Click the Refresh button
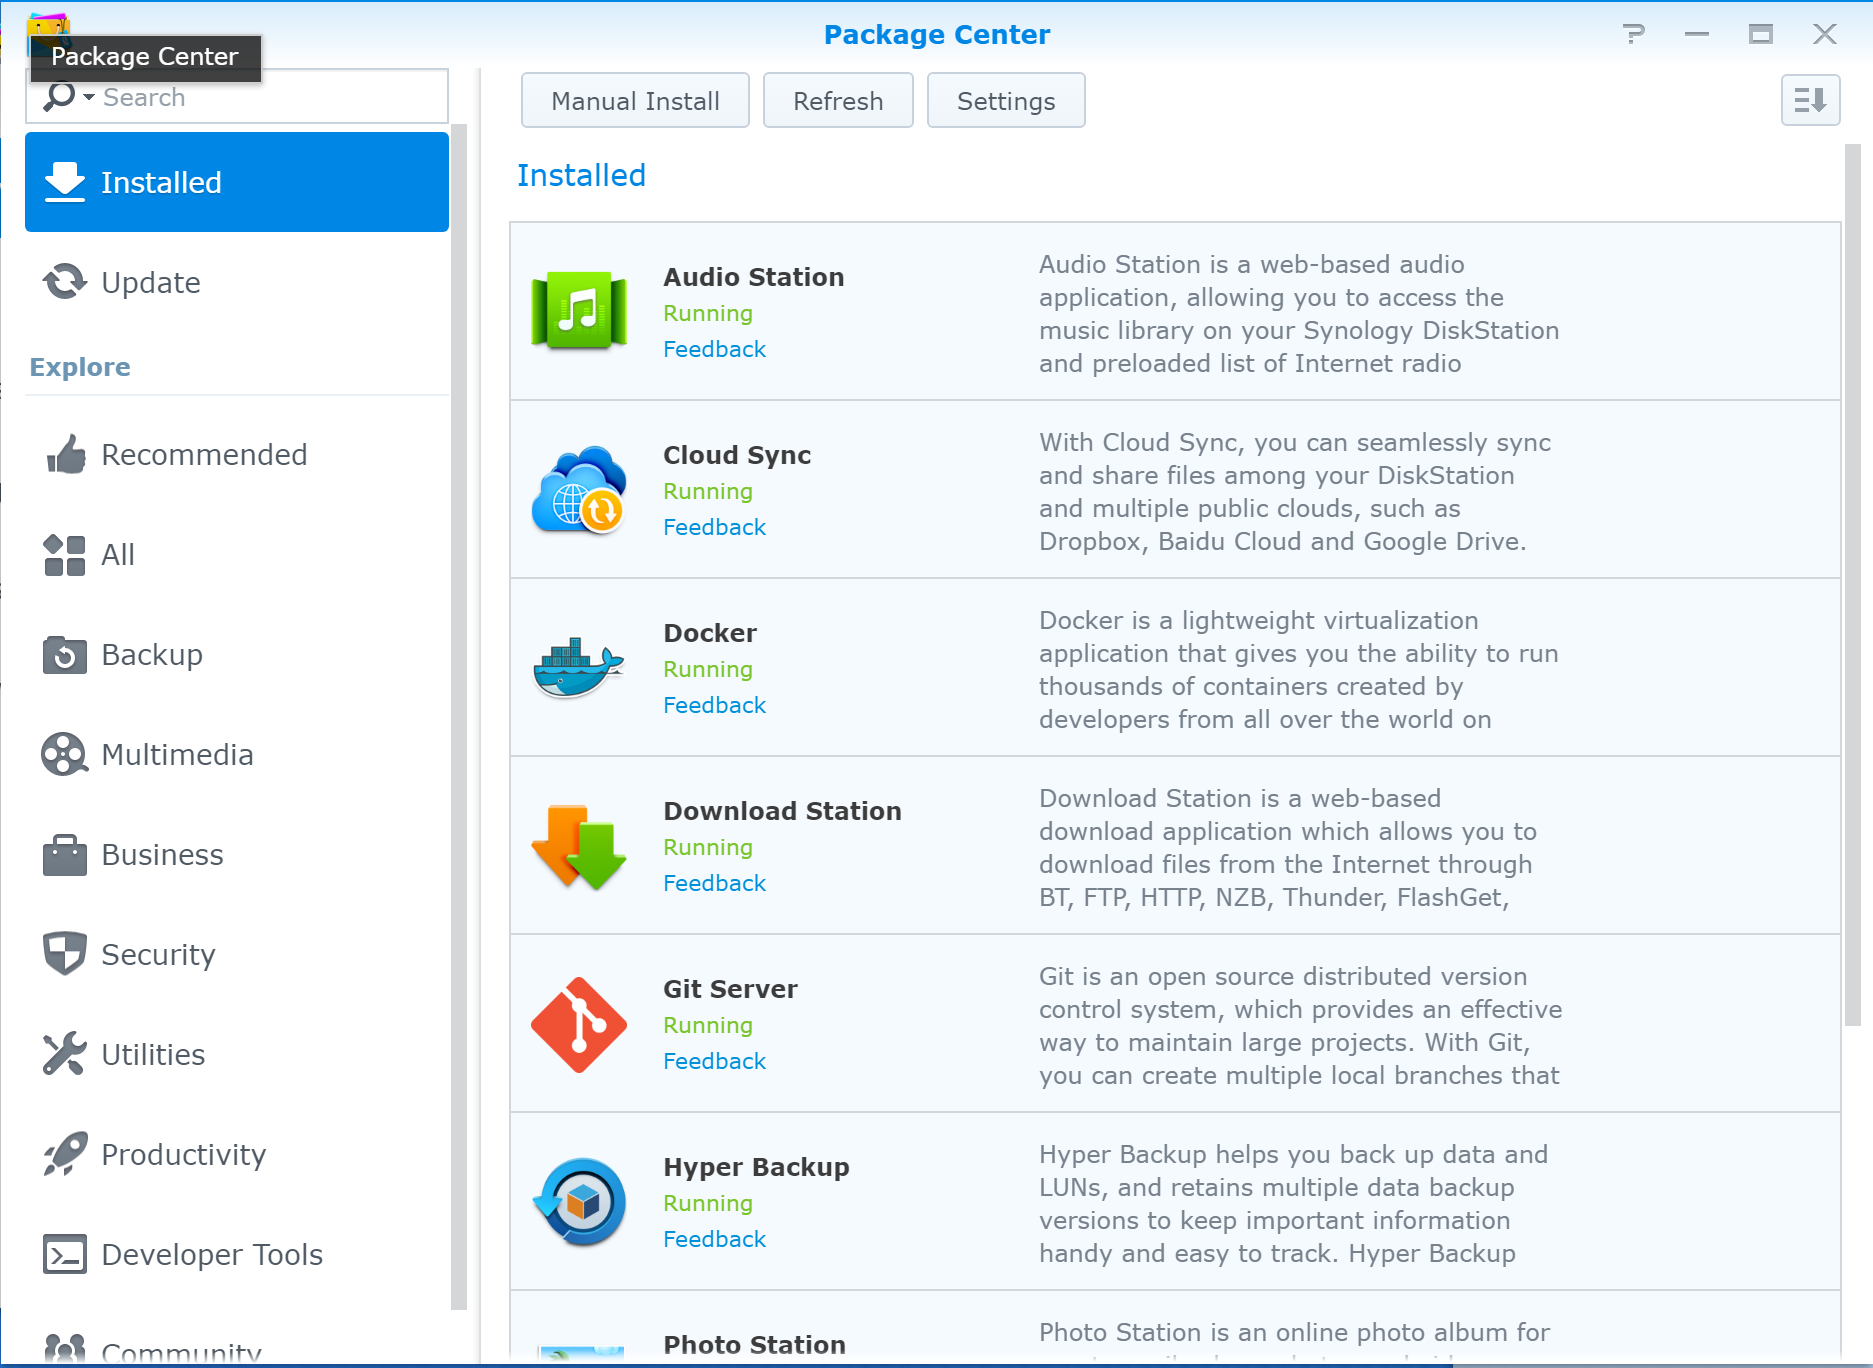Image resolution: width=1873 pixels, height=1368 pixels. [838, 100]
